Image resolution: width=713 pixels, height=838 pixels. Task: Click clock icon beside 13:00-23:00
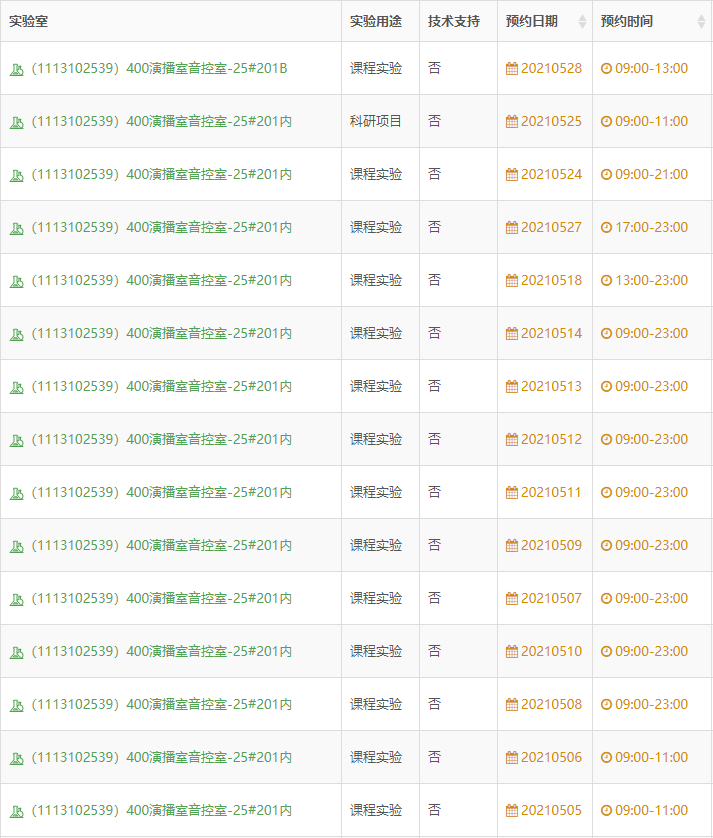(x=606, y=280)
